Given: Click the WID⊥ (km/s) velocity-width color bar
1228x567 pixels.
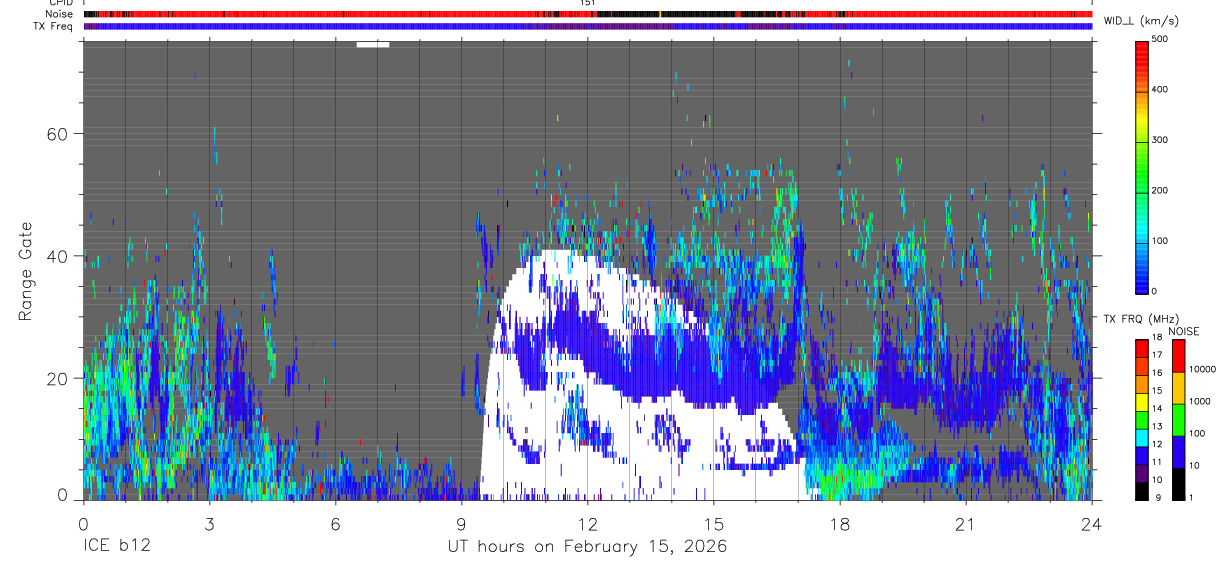Looking at the screenshot, I should [x=1142, y=167].
